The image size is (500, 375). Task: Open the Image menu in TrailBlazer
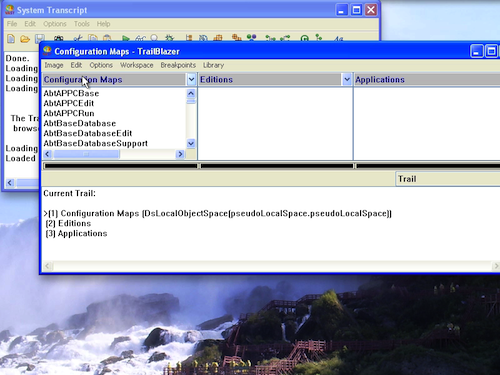[x=54, y=65]
